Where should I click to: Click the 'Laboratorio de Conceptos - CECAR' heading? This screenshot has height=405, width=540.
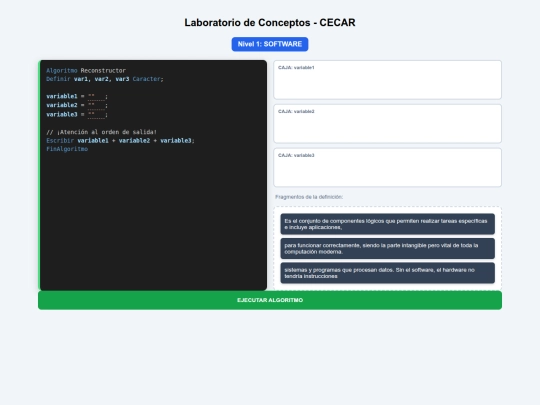click(x=270, y=23)
